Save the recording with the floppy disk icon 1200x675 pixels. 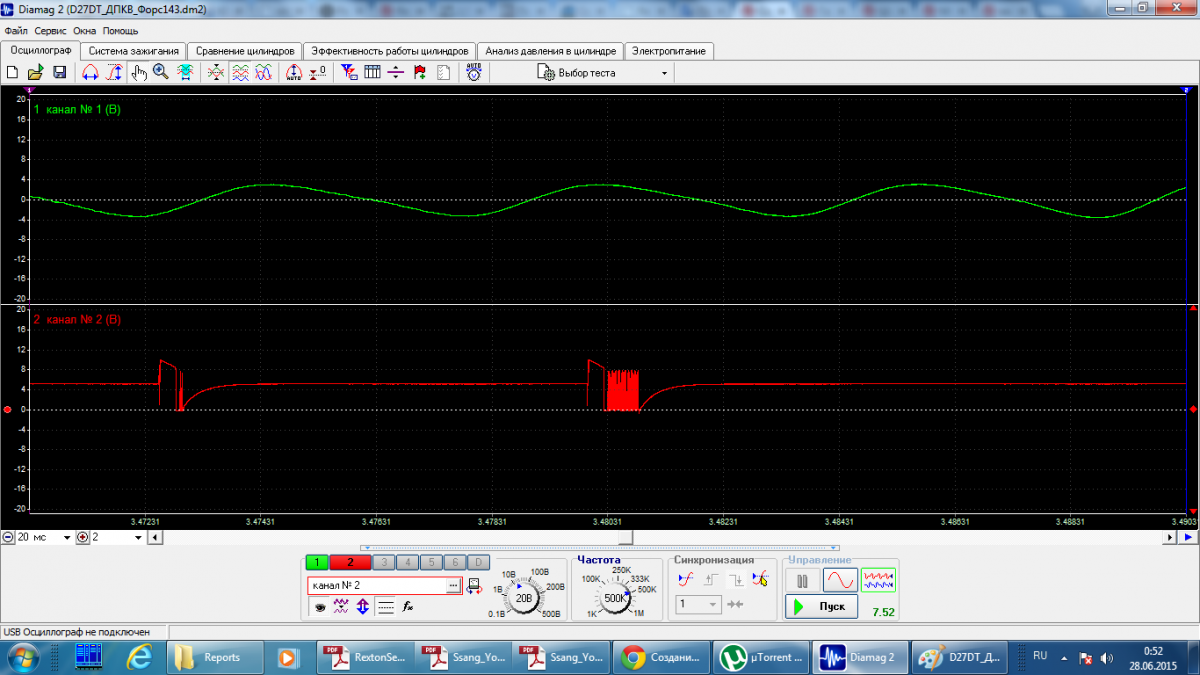59,72
